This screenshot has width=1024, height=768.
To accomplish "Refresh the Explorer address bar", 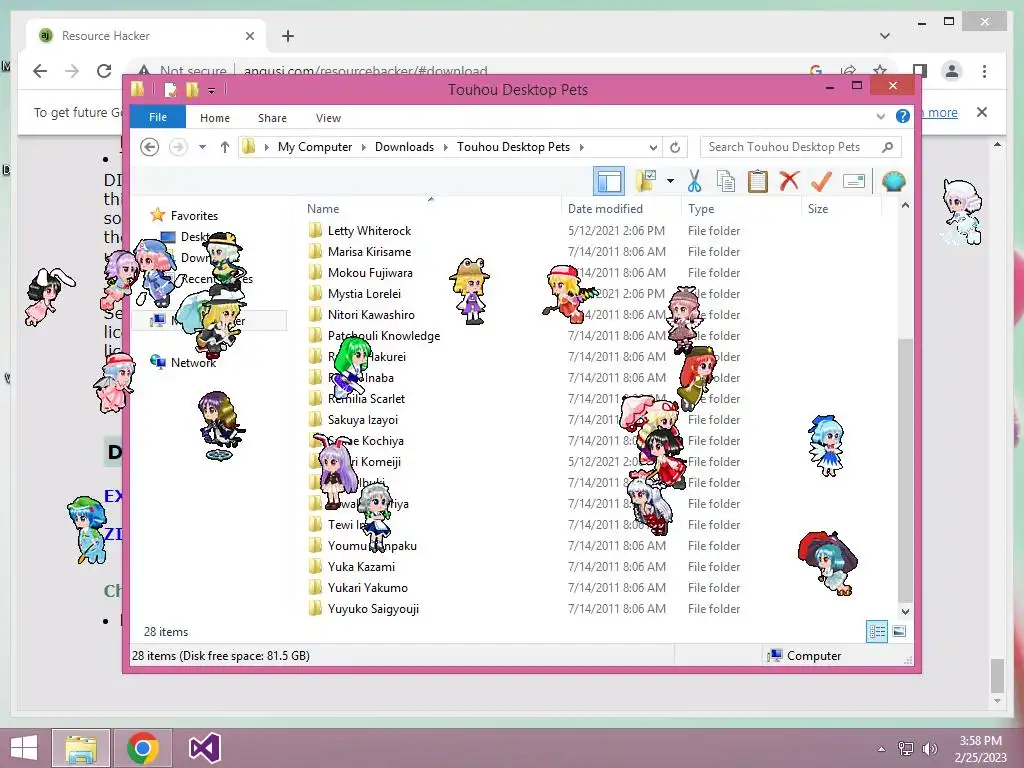I will click(675, 147).
